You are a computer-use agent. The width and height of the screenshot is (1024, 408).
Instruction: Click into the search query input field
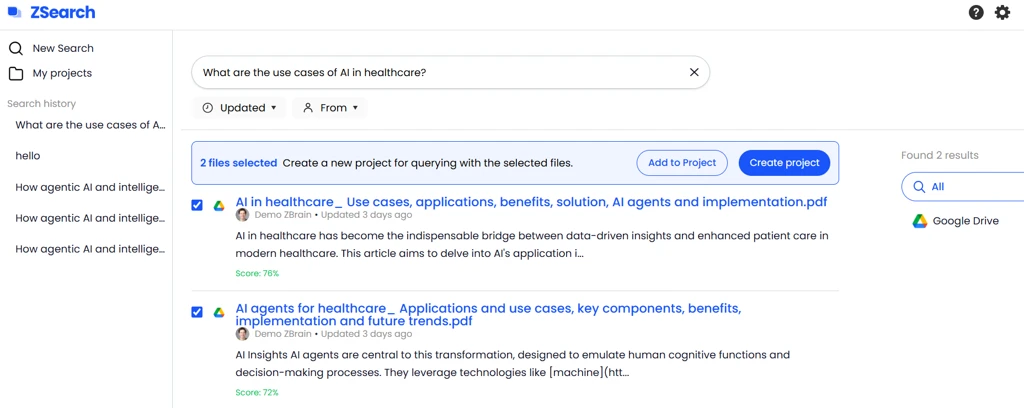tap(440, 72)
